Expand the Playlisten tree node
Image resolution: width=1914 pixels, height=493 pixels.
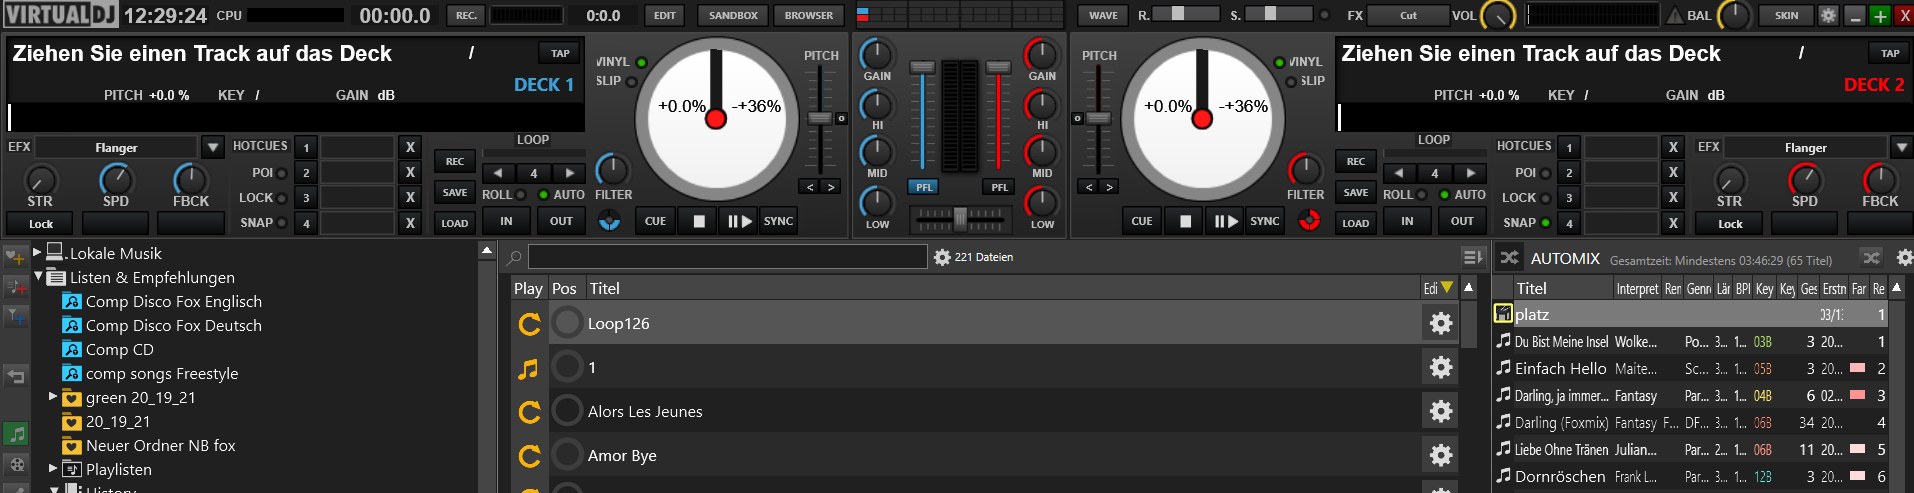[53, 468]
